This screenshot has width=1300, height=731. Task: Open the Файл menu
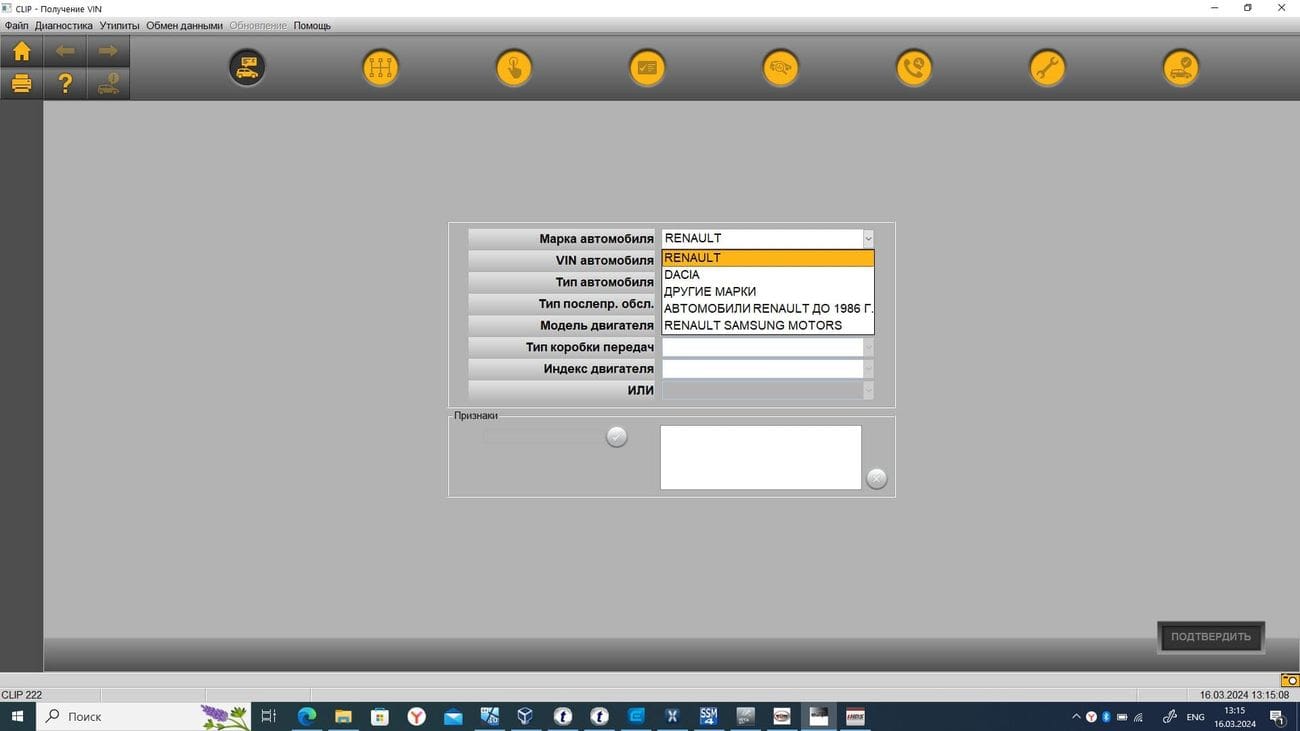(16, 25)
